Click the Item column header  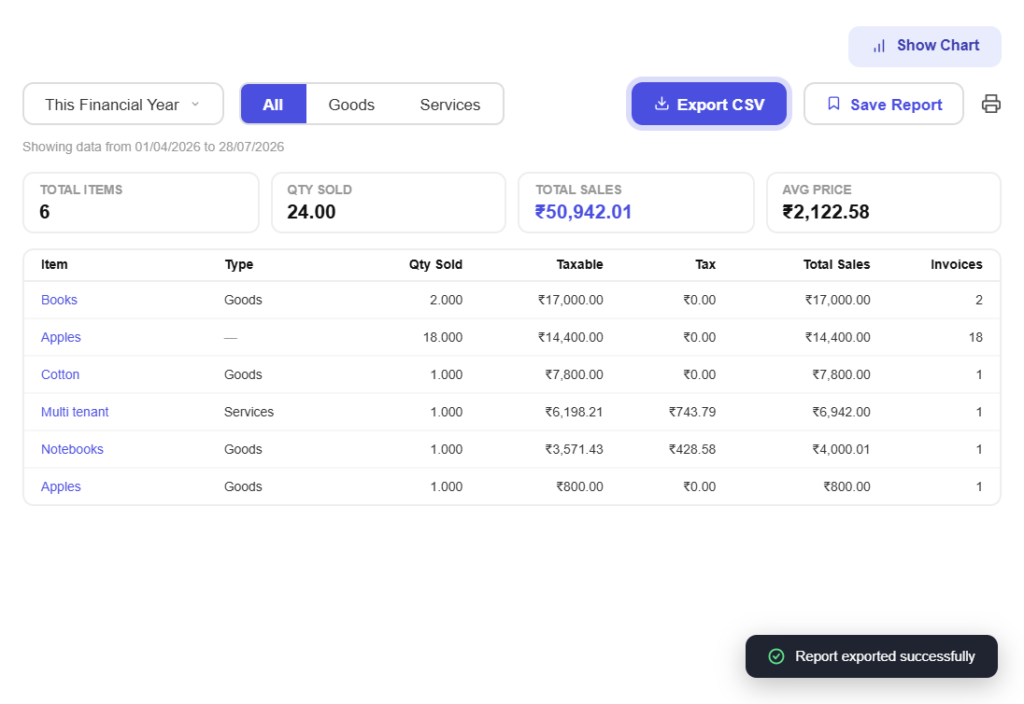(x=54, y=264)
